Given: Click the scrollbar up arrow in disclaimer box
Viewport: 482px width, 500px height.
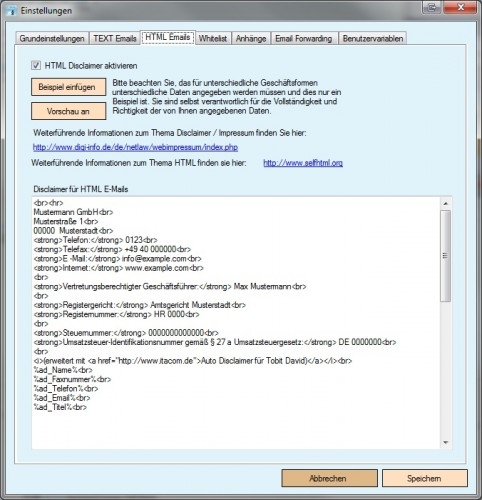Looking at the screenshot, I should tap(446, 203).
